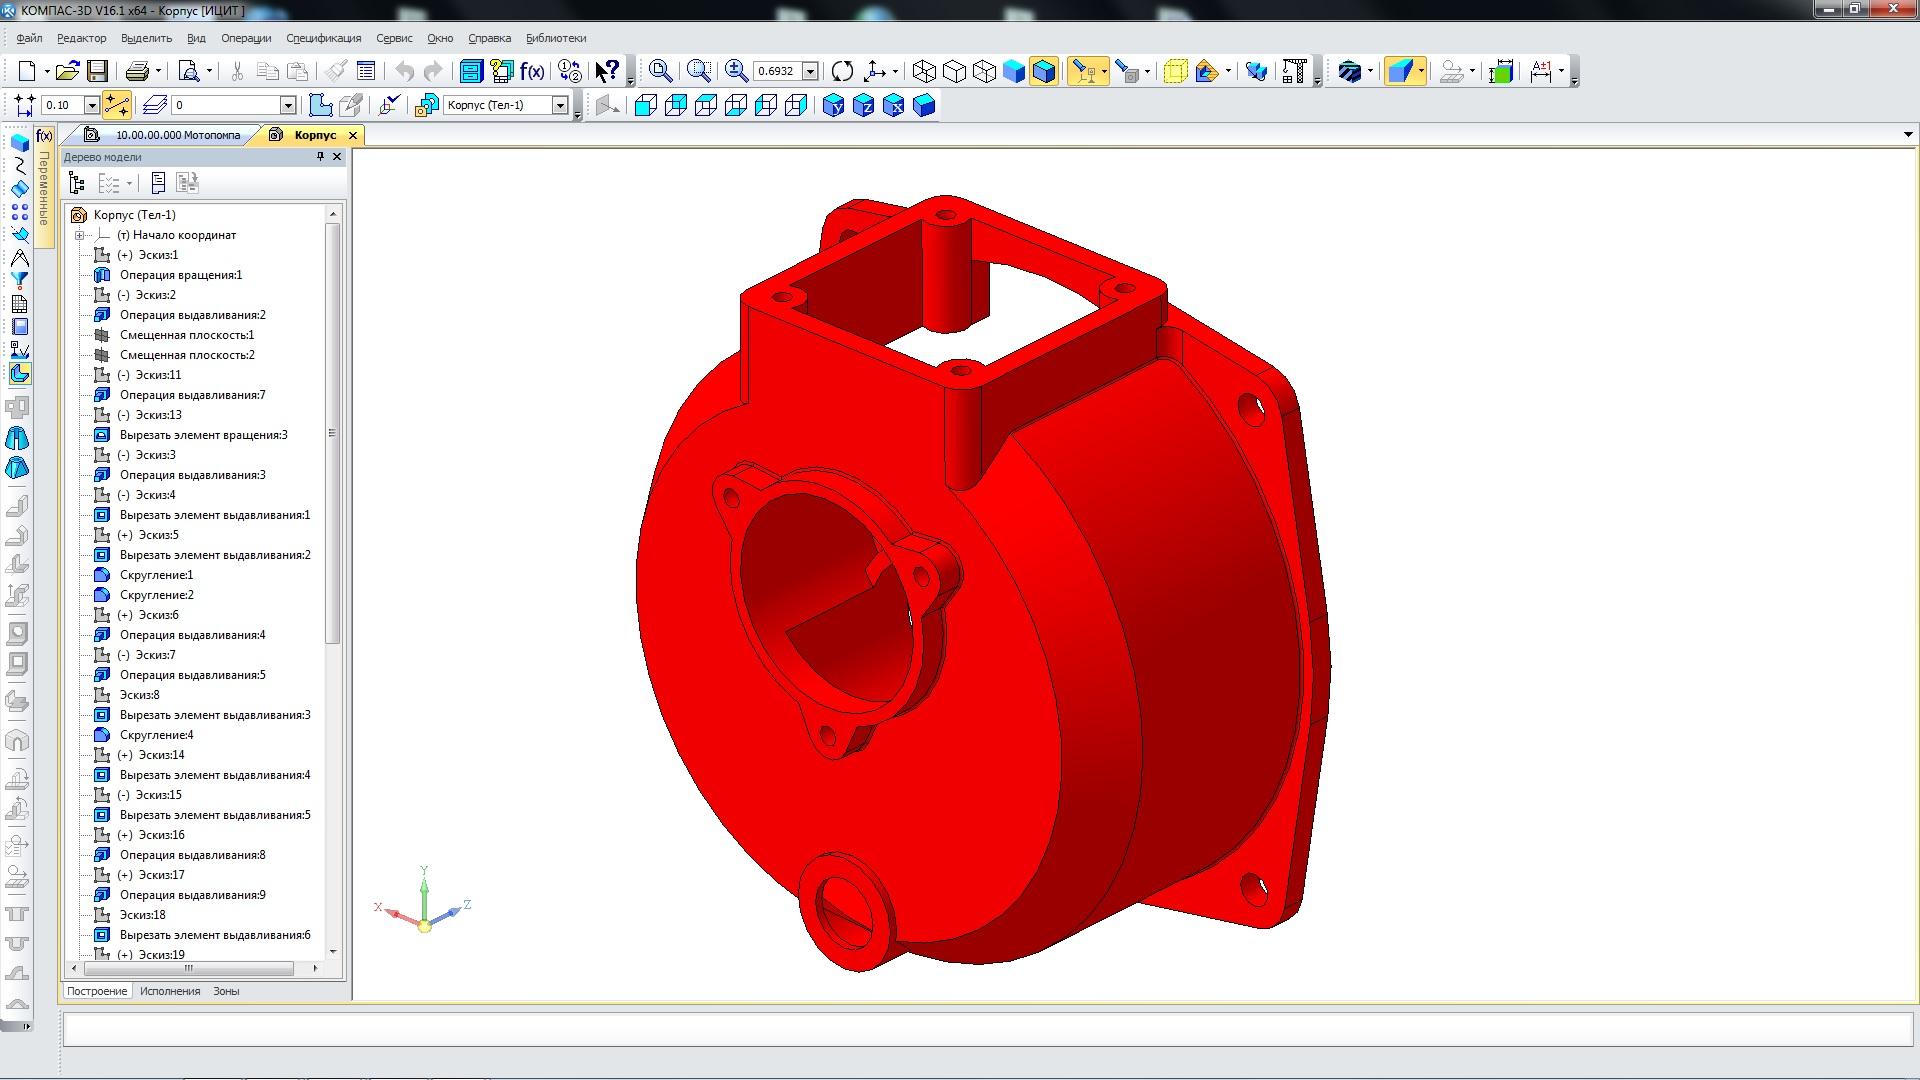Click the Save document icon
This screenshot has height=1080, width=1920.
click(x=97, y=71)
